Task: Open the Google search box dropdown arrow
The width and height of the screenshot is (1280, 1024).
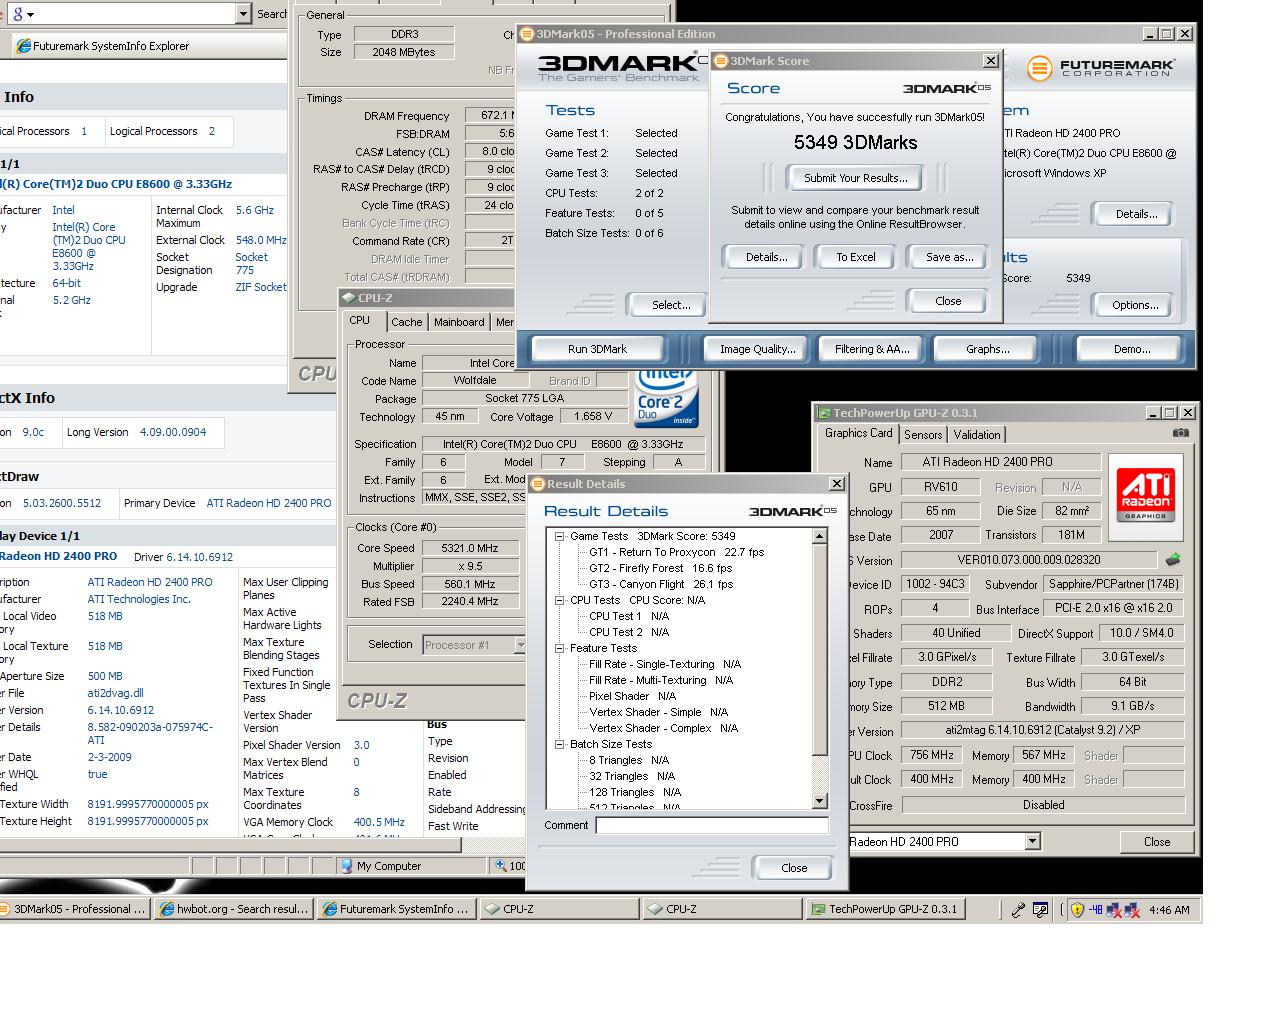Action: click(x=243, y=14)
